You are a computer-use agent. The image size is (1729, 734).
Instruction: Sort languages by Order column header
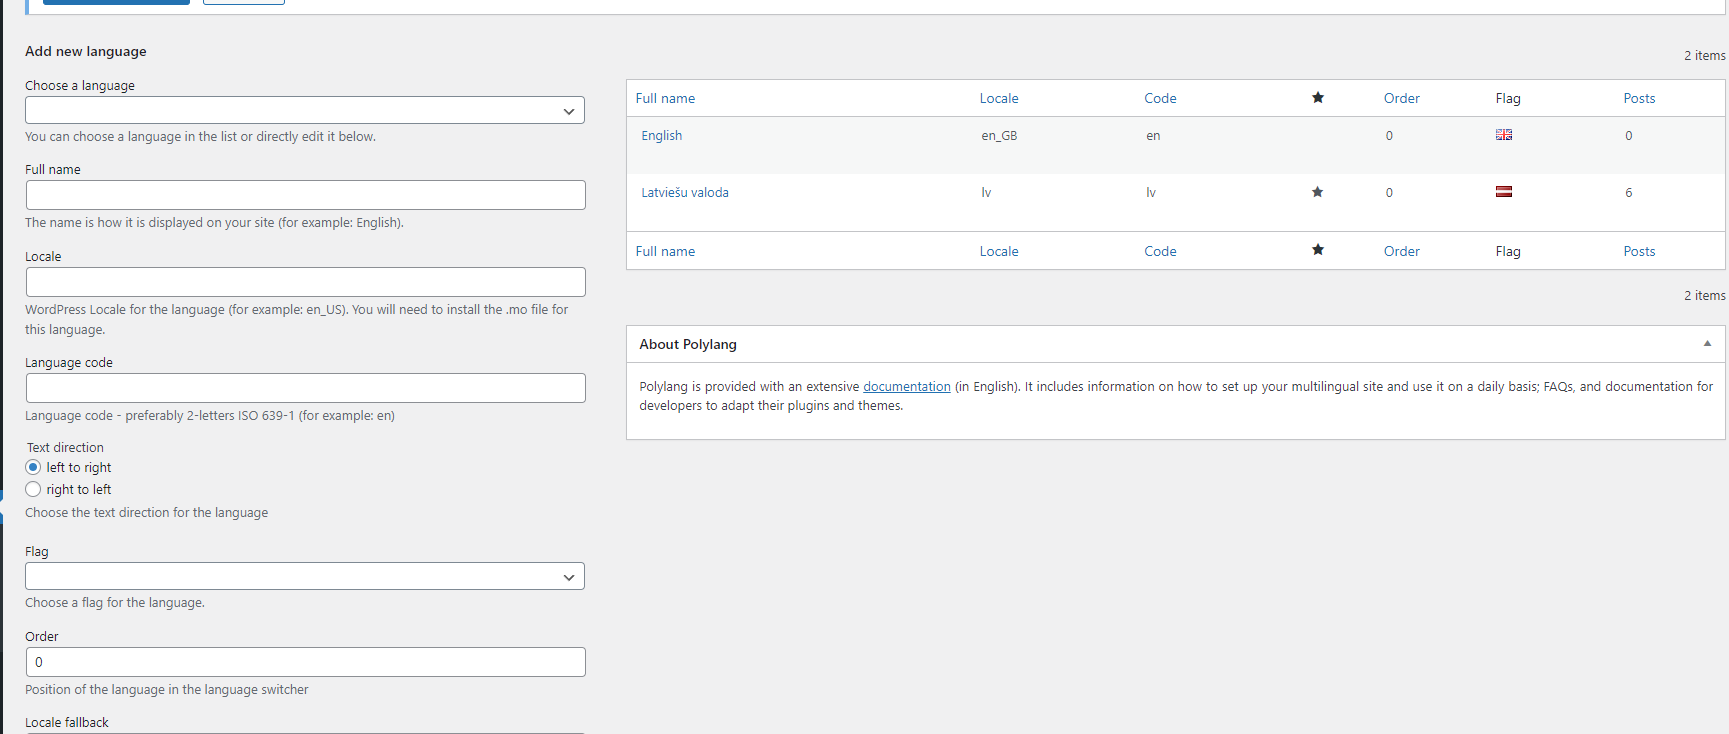pyautogui.click(x=1401, y=98)
